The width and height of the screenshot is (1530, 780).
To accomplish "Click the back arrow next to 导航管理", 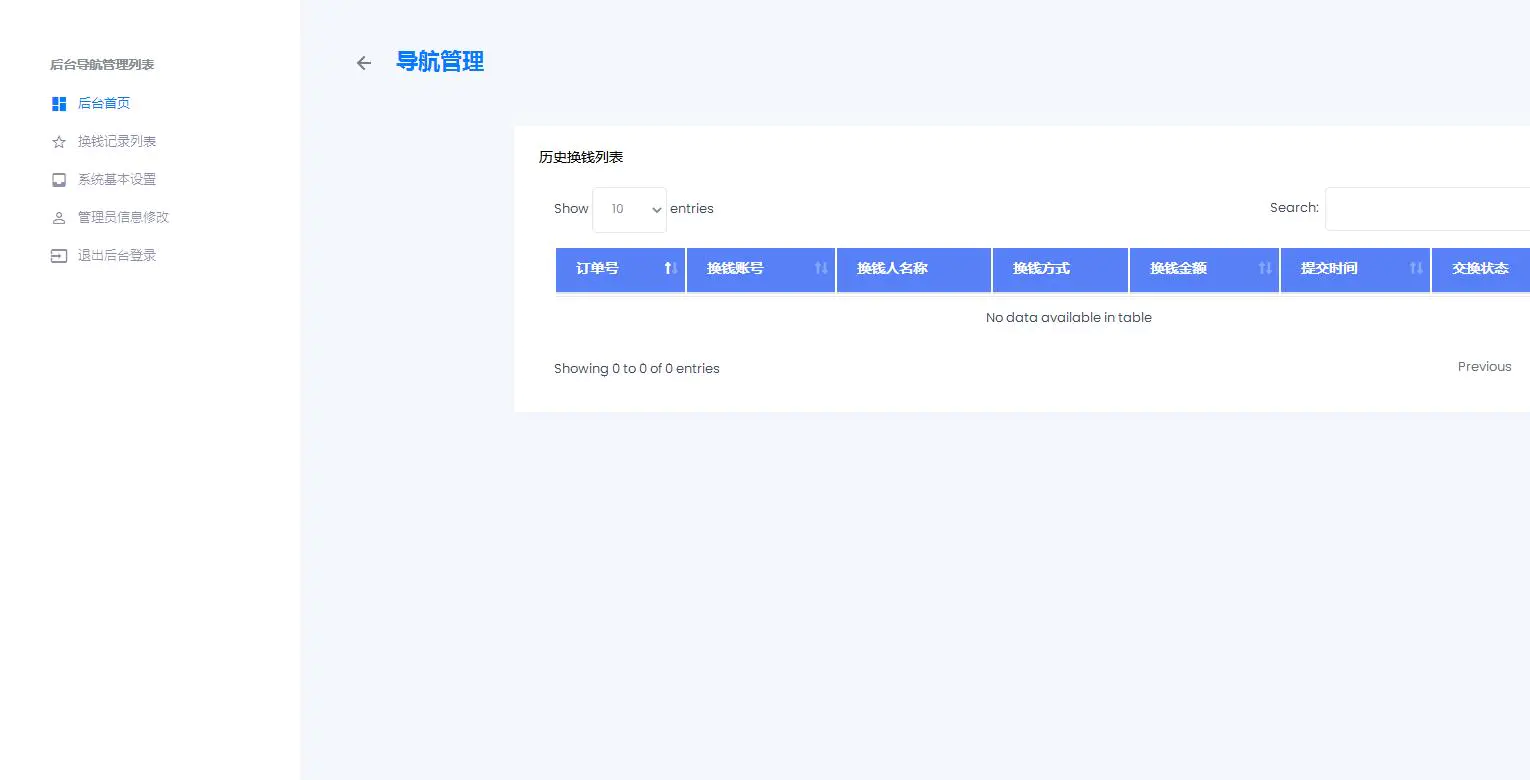I will pyautogui.click(x=363, y=62).
